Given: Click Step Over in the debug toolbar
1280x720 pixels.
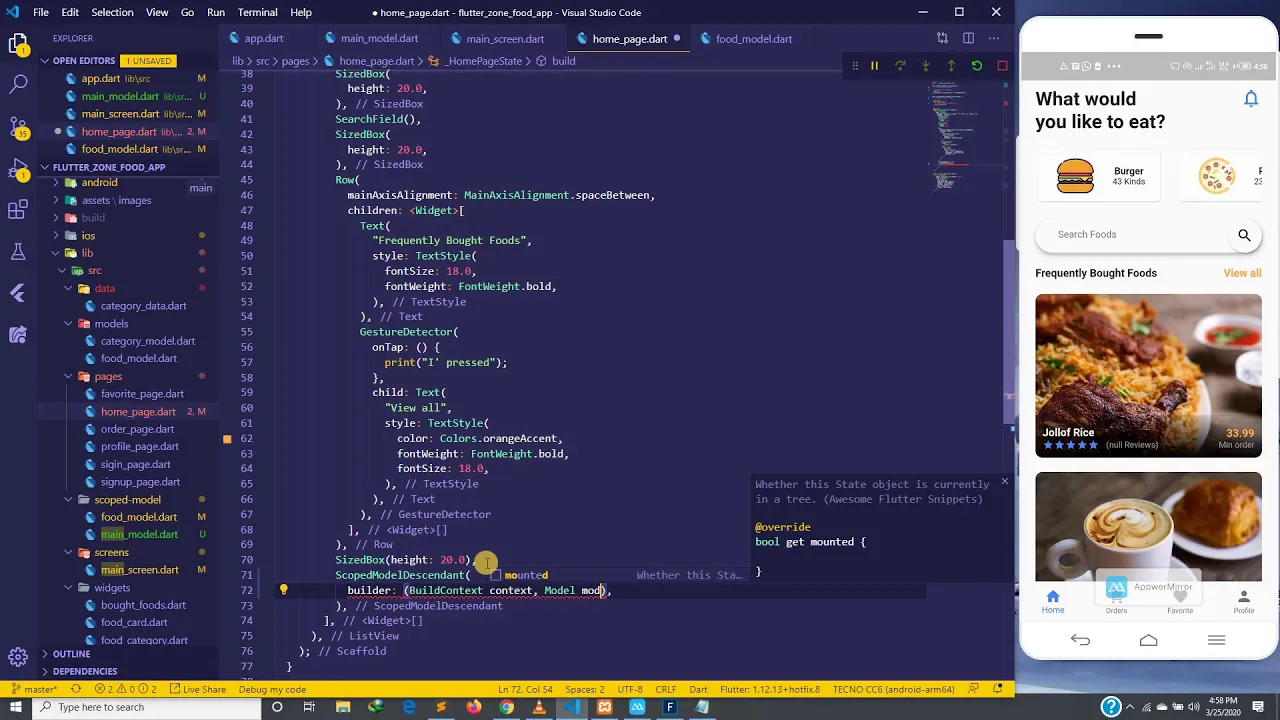Looking at the screenshot, I should point(900,66).
